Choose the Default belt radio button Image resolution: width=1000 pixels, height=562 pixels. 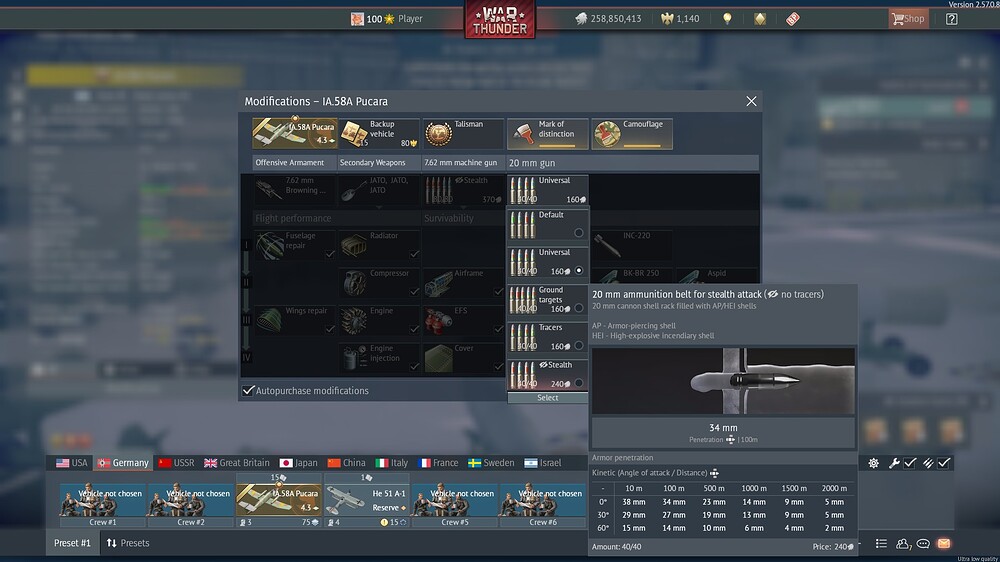click(578, 233)
